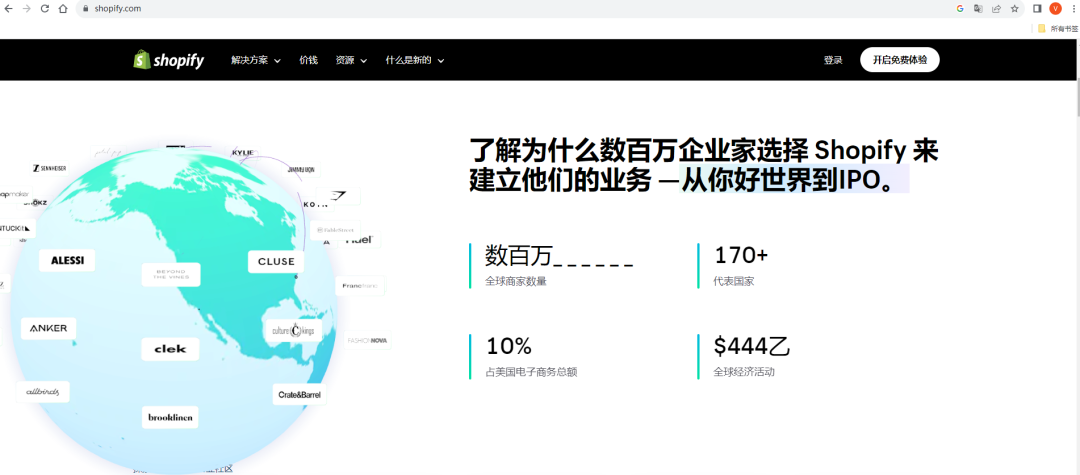Open the browser home page icon
1080x475 pixels.
(63, 9)
